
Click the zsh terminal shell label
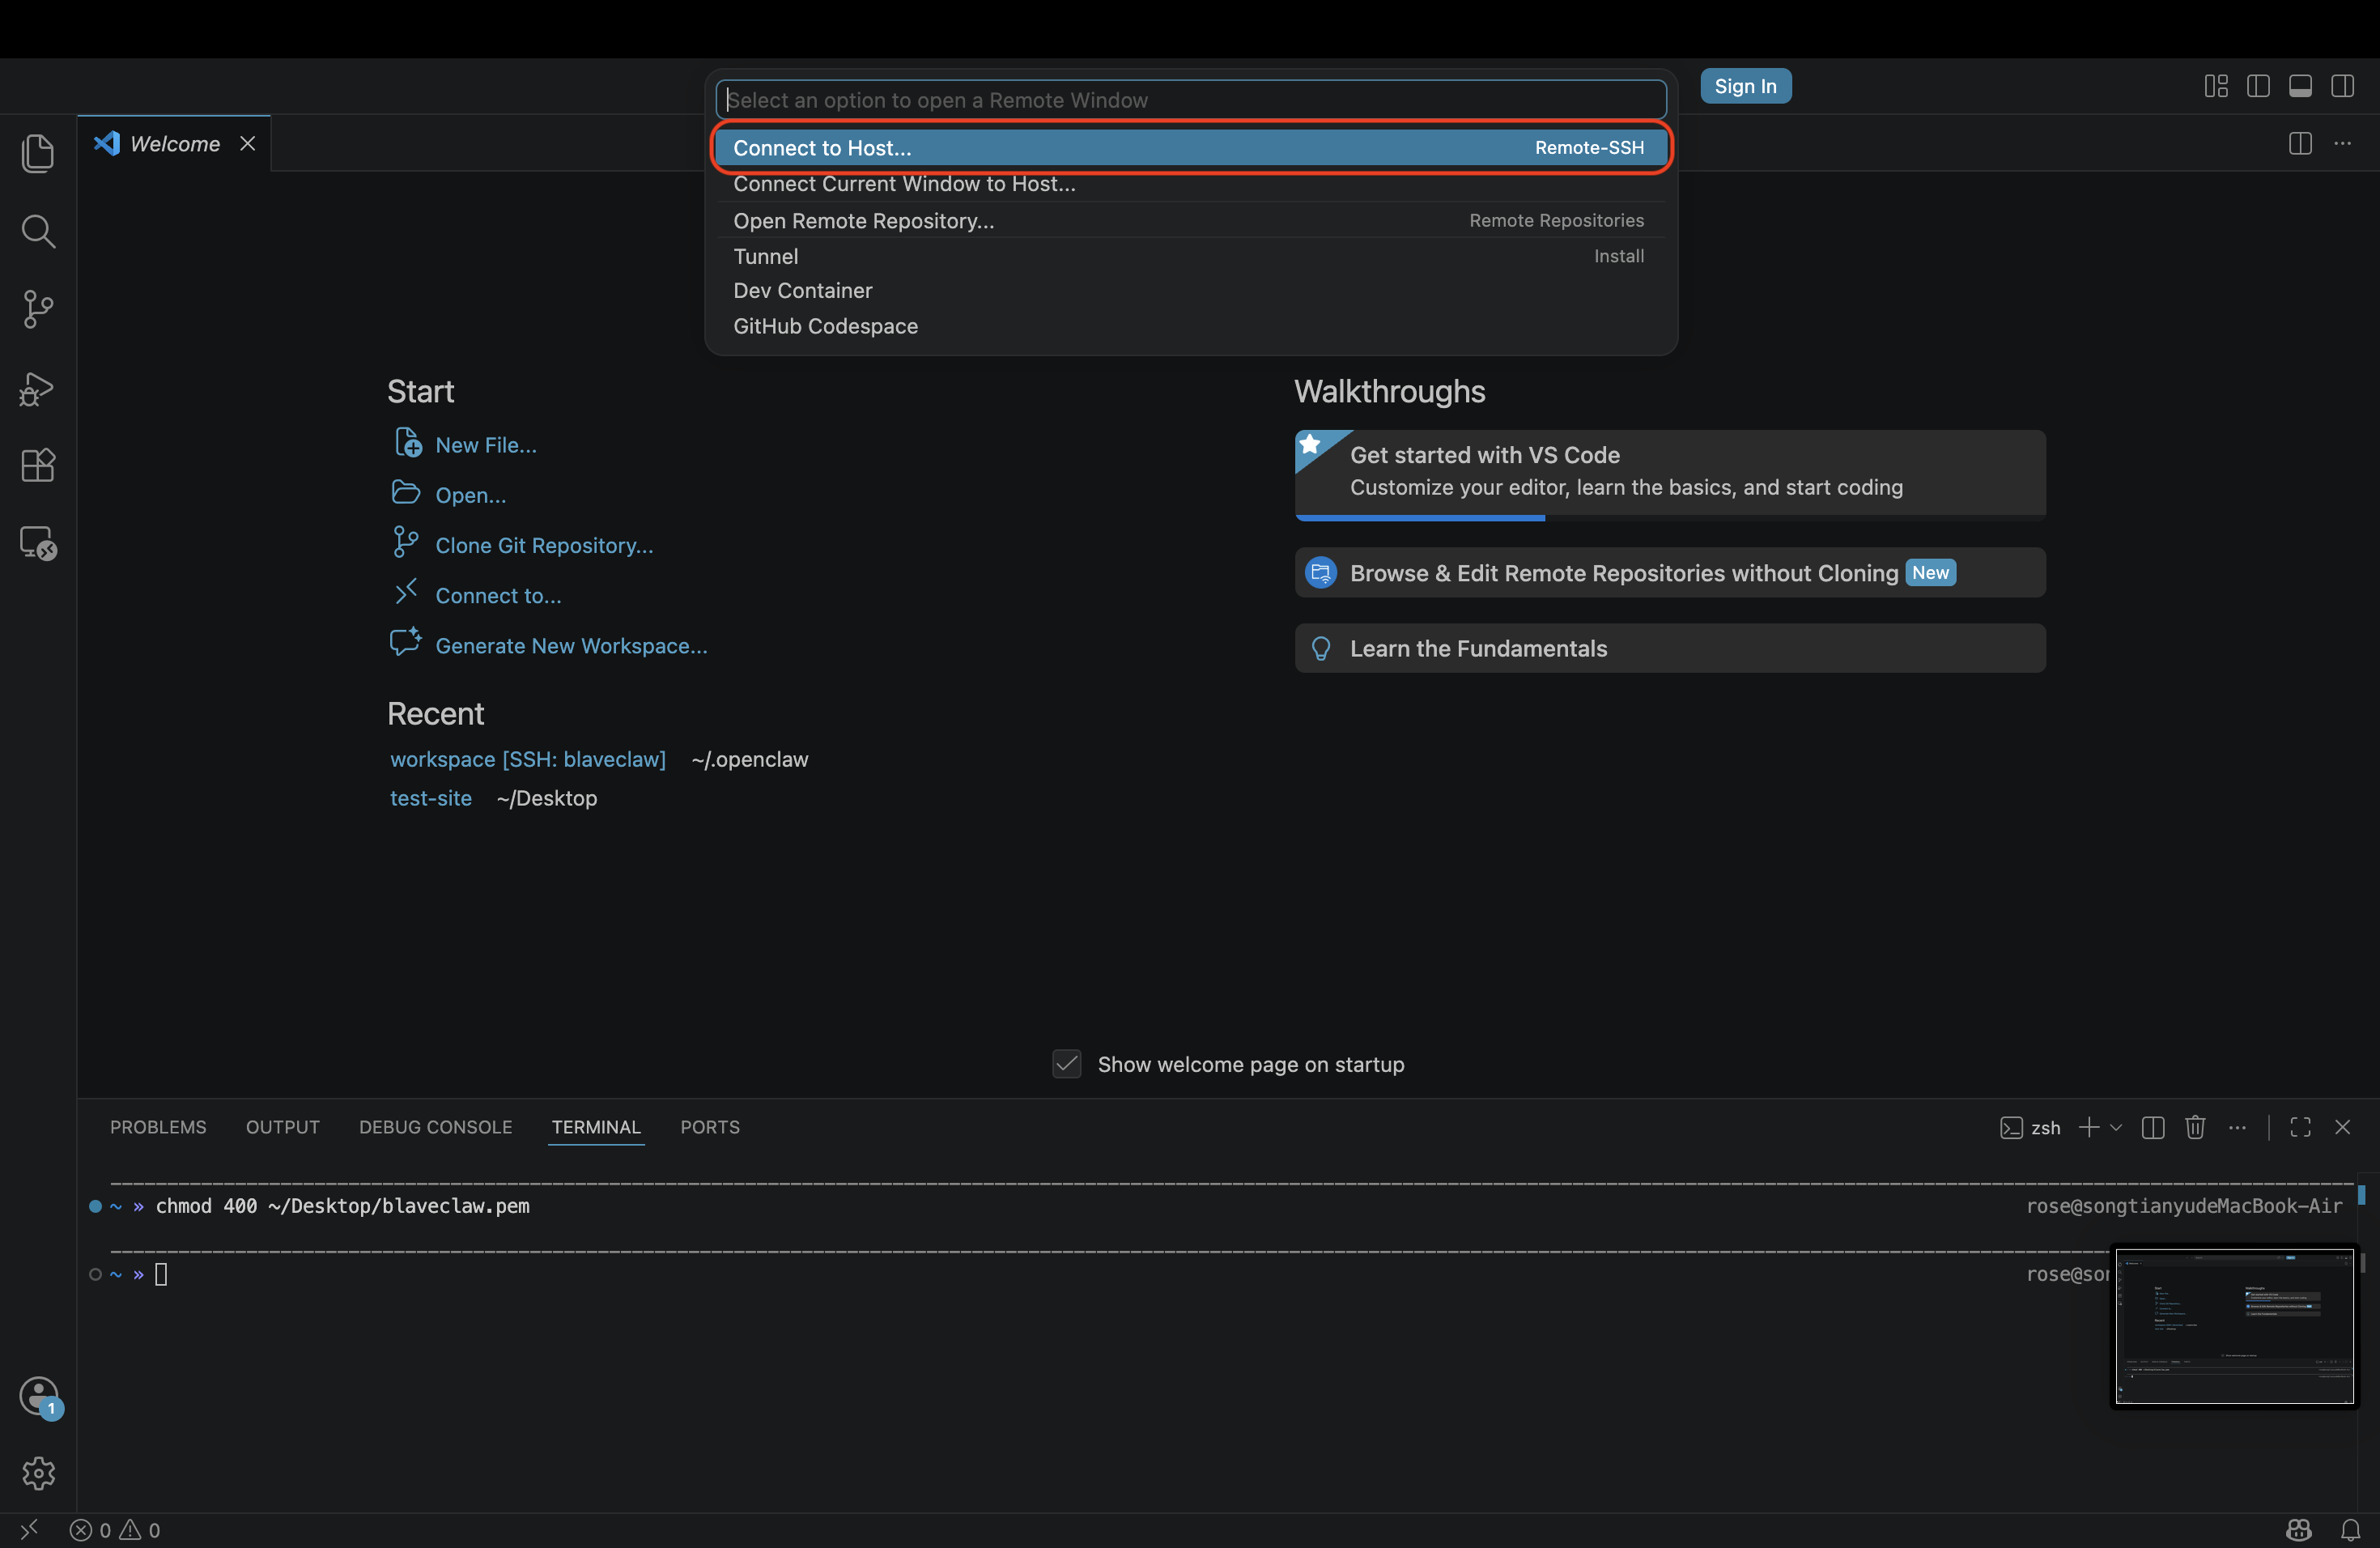[2031, 1127]
